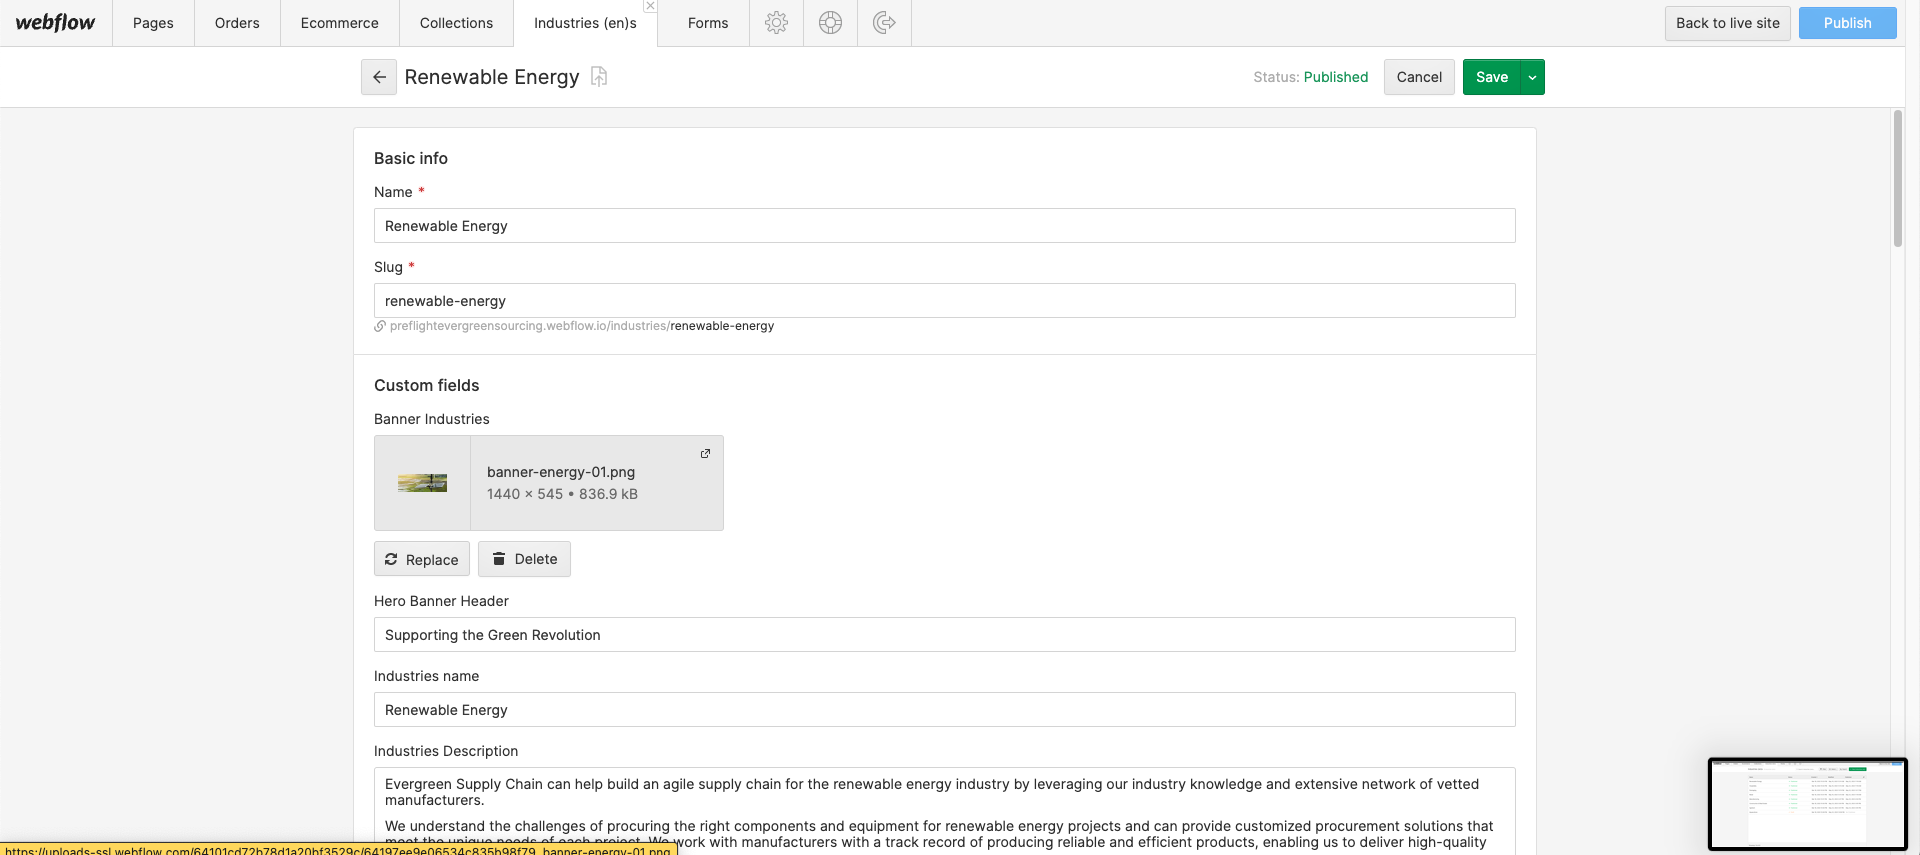The width and height of the screenshot is (1920, 855).
Task: Click the Published status text
Action: pyautogui.click(x=1336, y=77)
